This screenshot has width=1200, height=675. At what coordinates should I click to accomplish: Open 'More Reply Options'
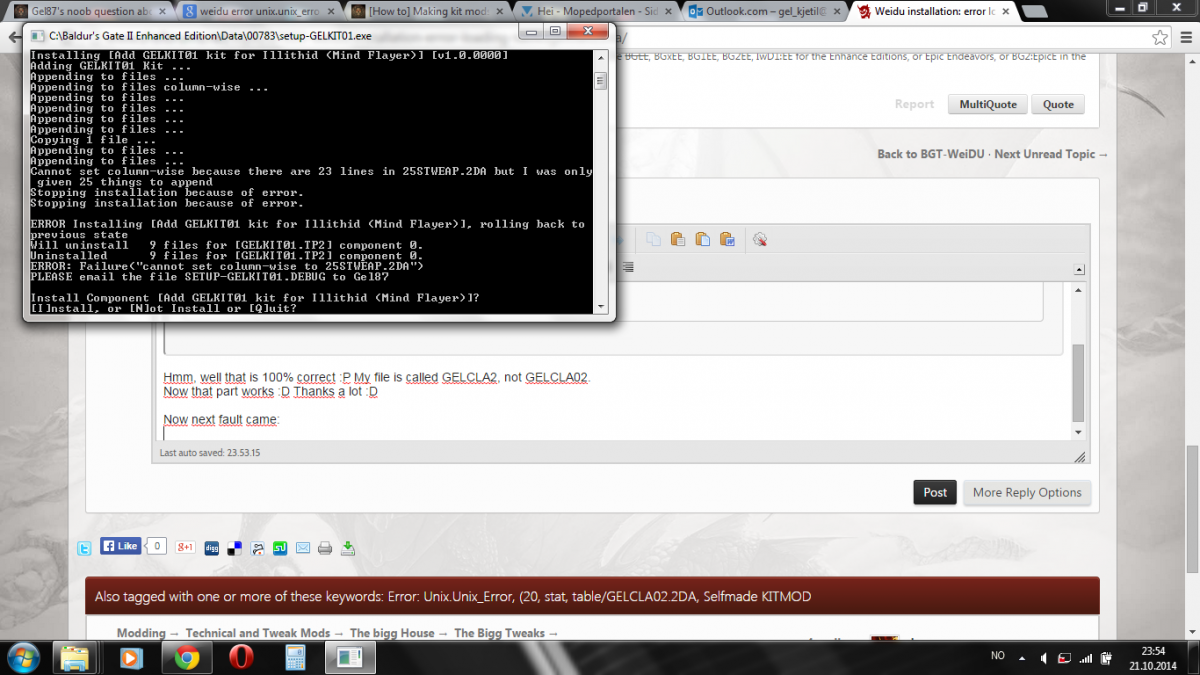1027,492
